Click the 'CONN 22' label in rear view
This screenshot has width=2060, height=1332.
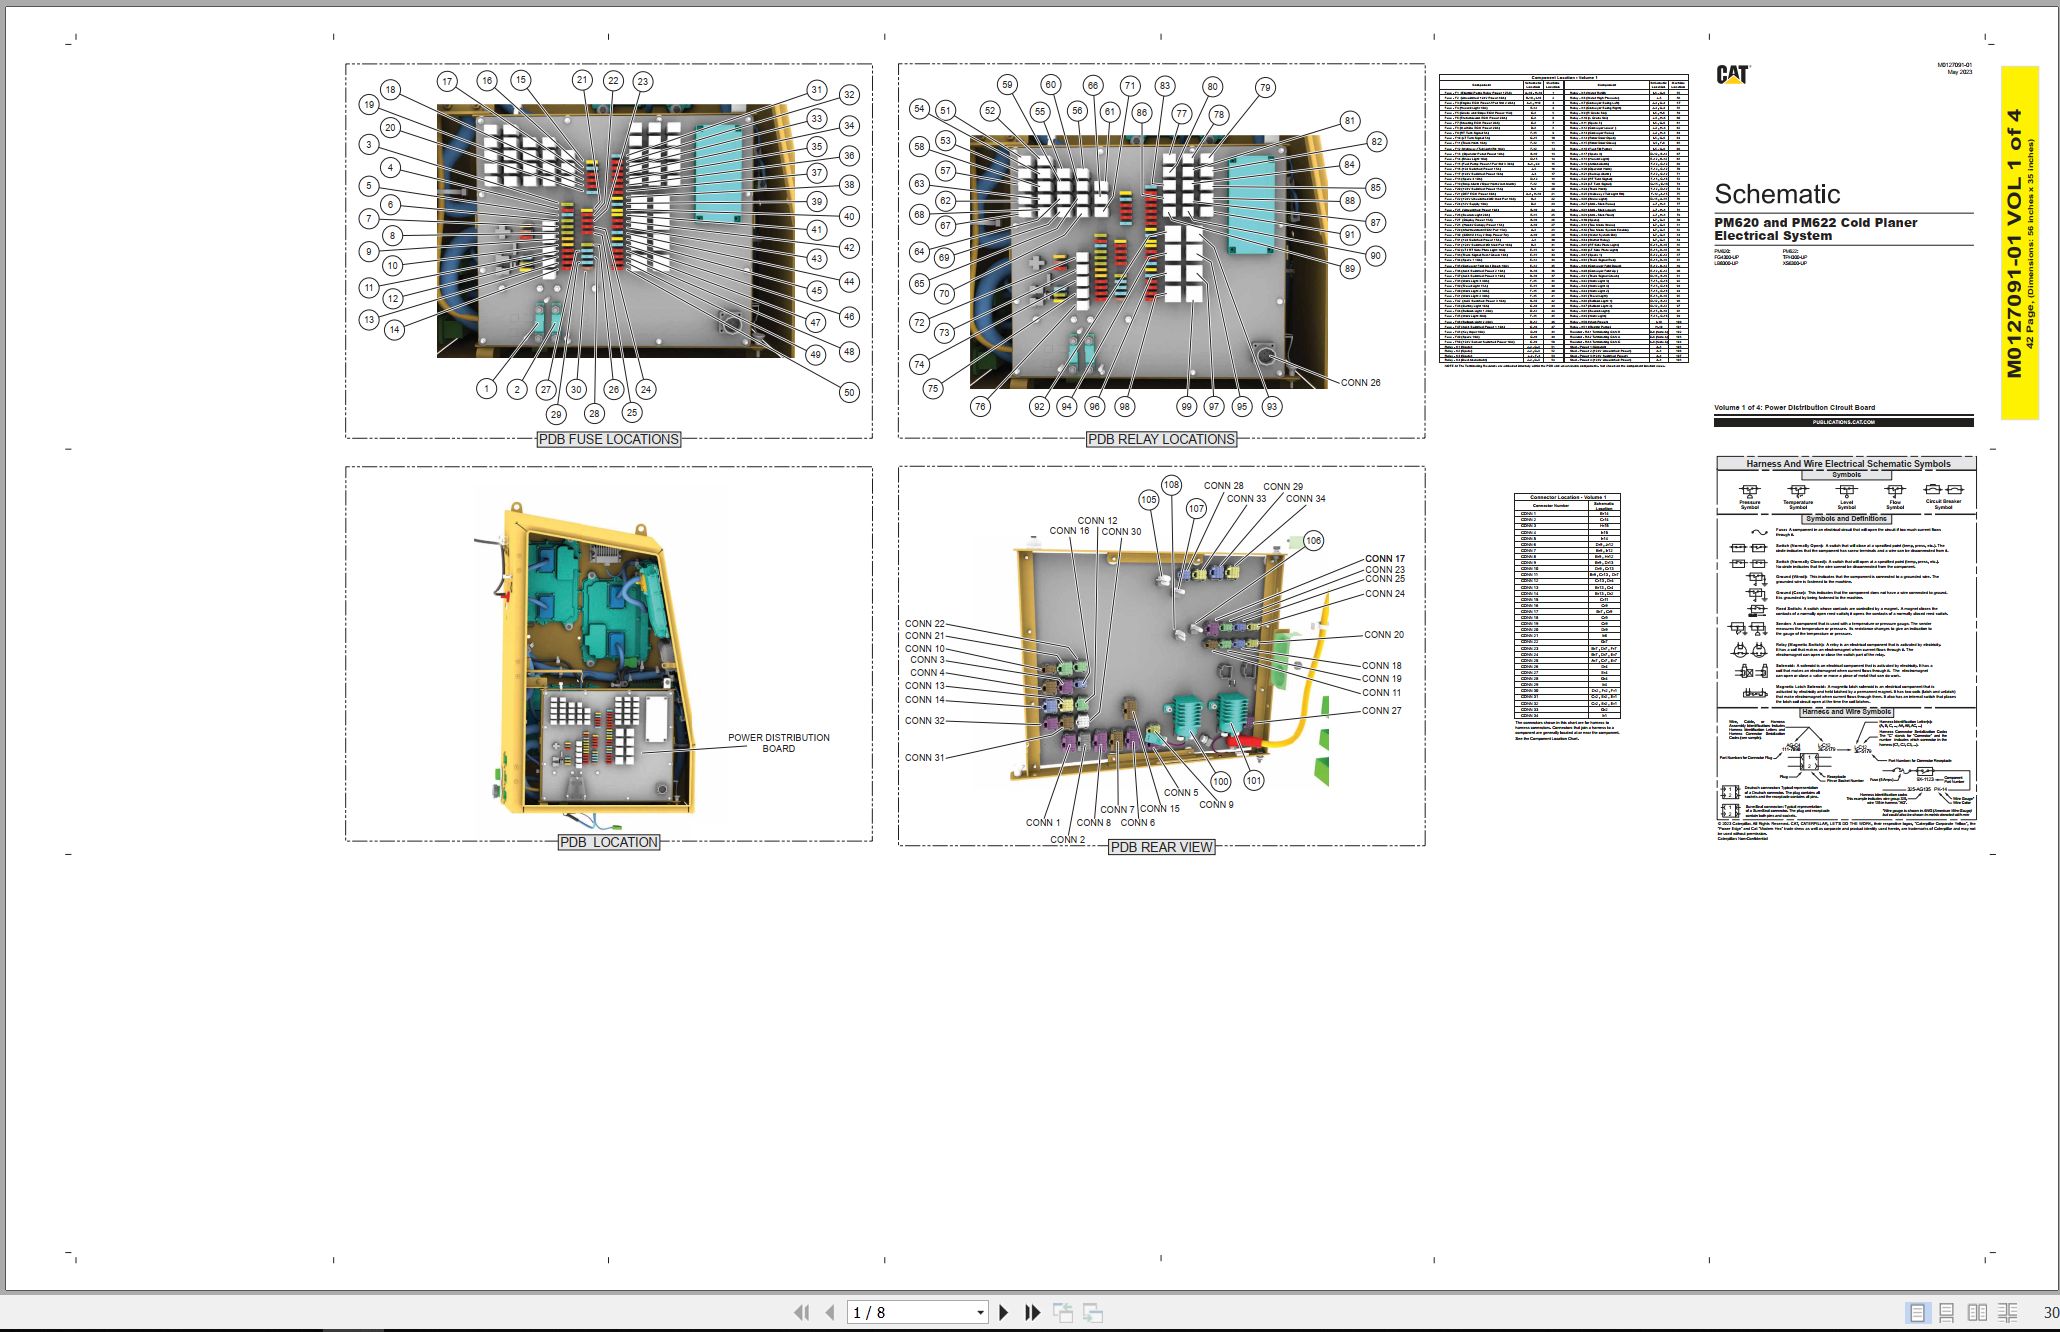coord(924,624)
